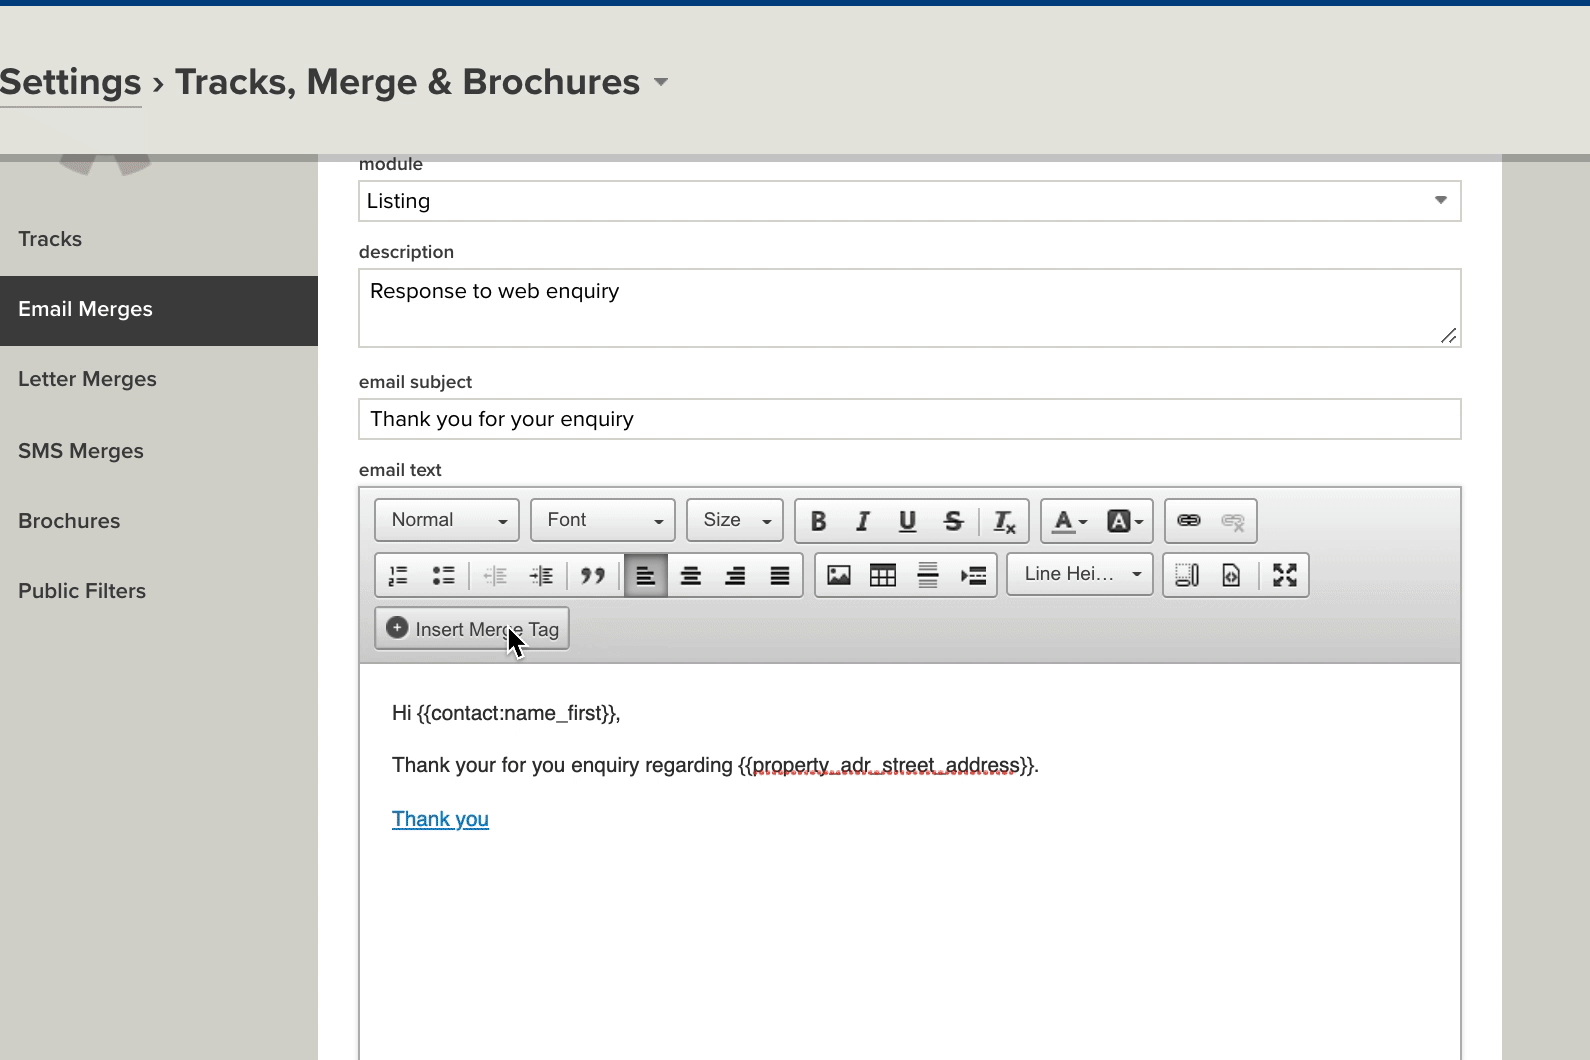Increase the indent
1590x1060 pixels.
coord(541,575)
